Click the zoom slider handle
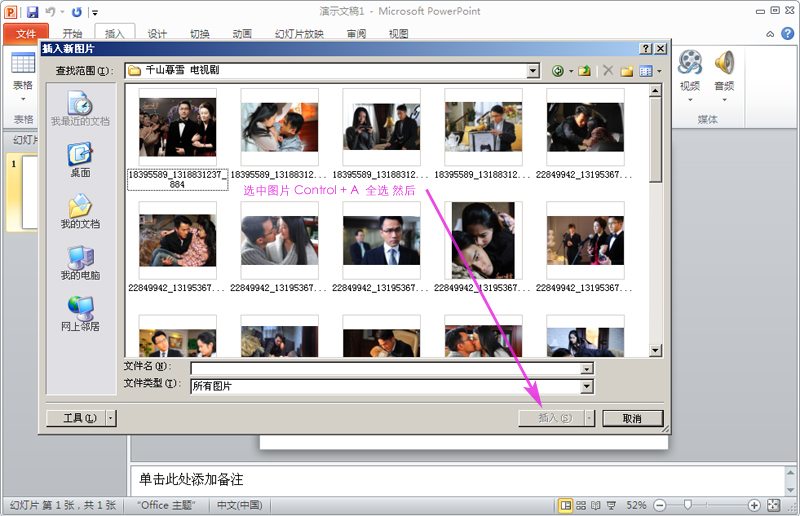 tap(689, 505)
